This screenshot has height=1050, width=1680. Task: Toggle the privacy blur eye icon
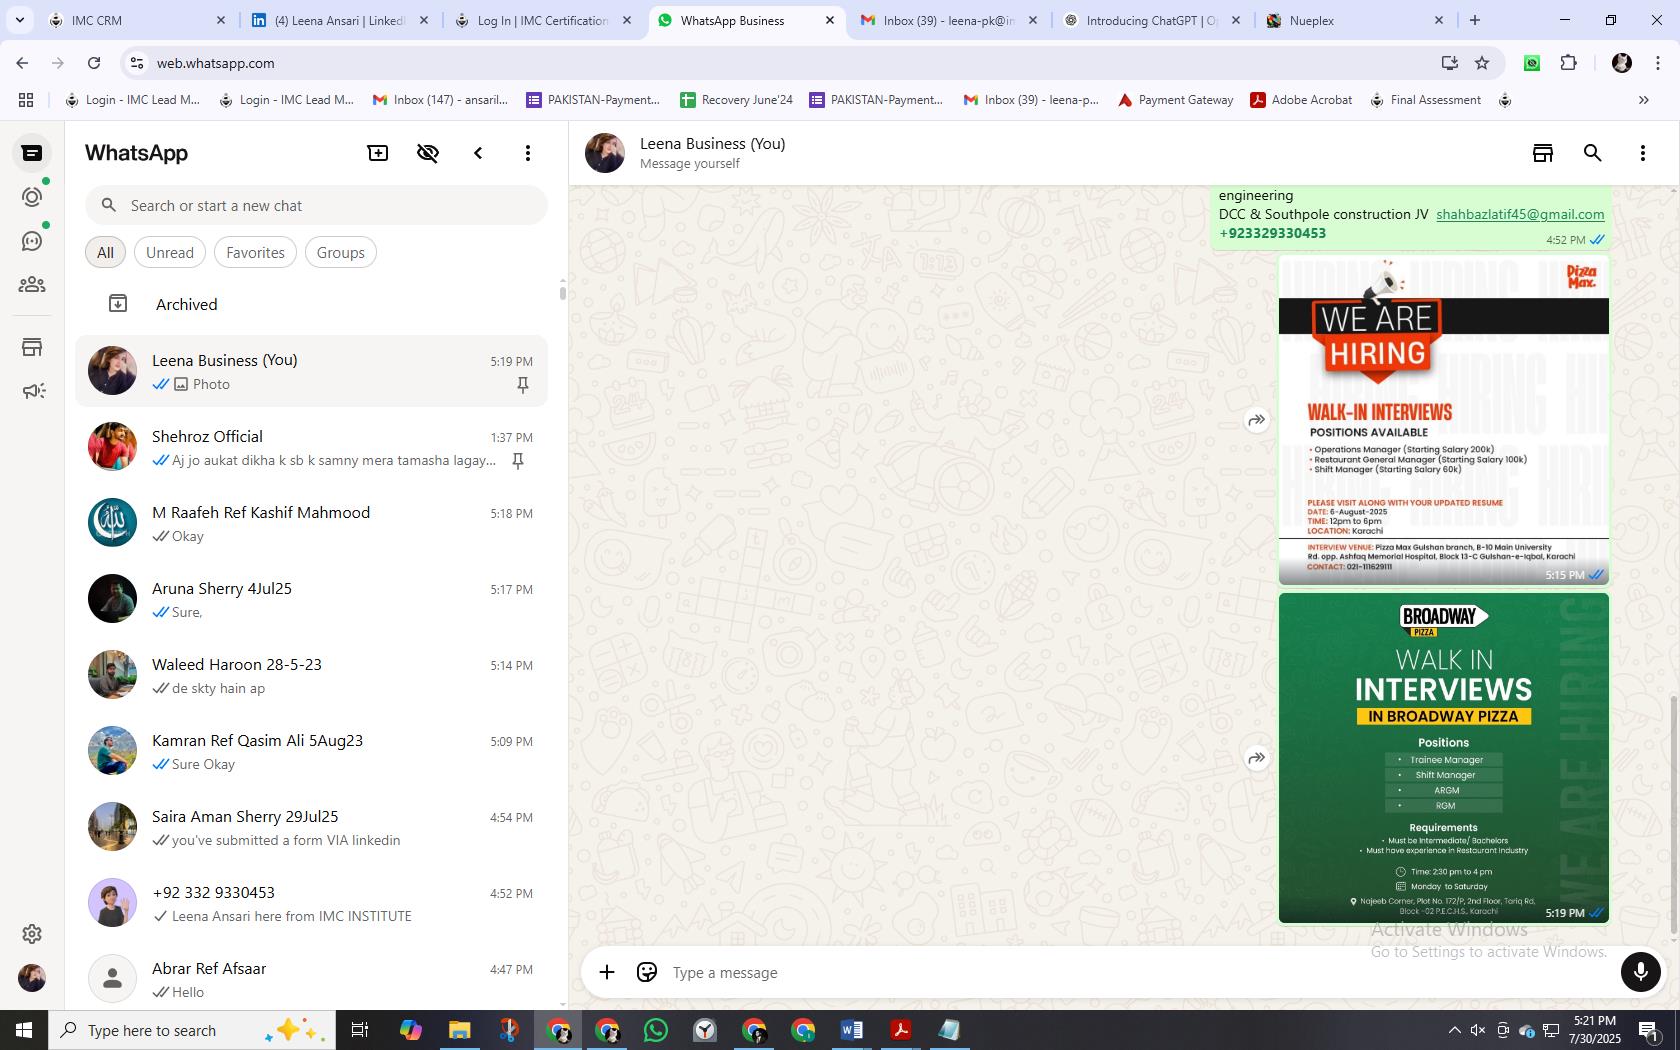428,153
